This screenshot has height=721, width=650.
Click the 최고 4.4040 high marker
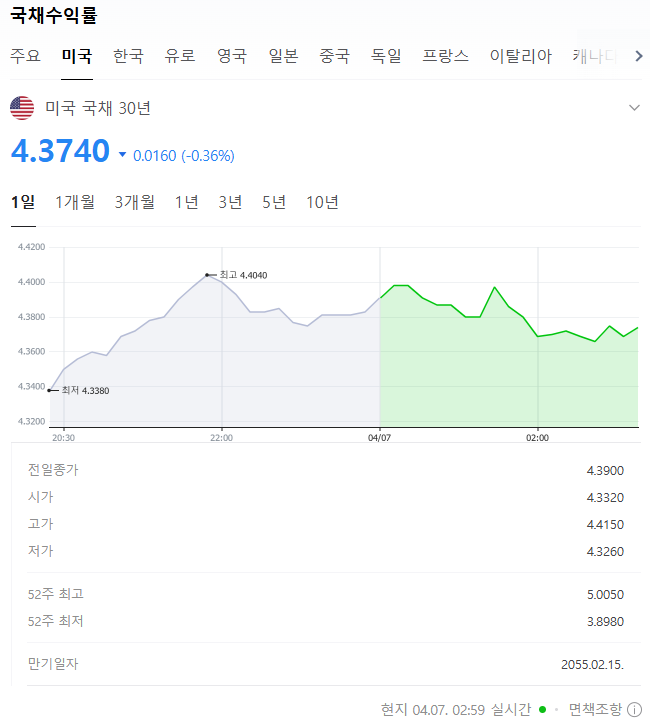237,275
